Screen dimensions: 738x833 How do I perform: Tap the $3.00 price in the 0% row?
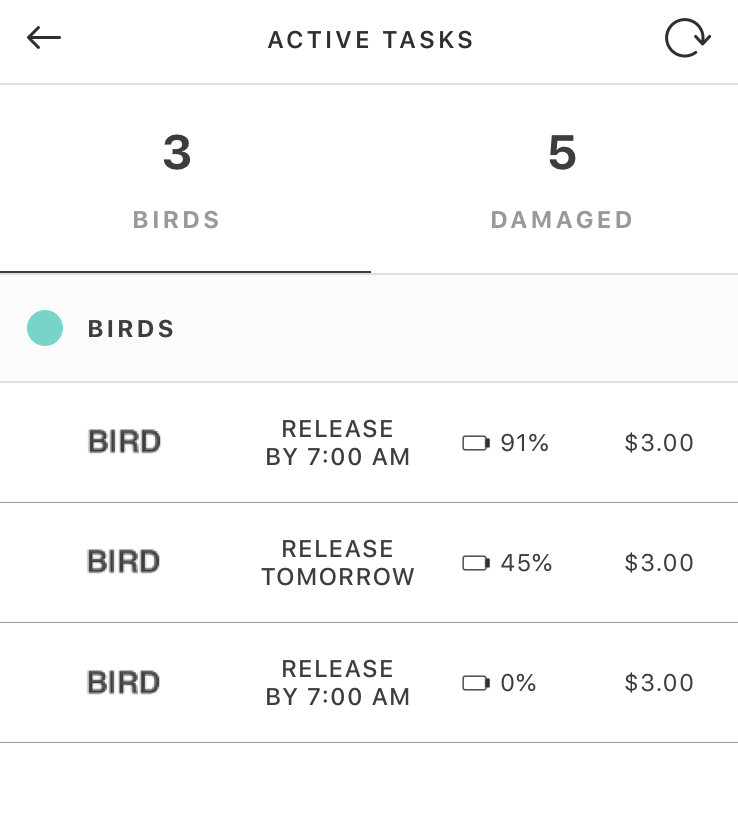pos(659,683)
